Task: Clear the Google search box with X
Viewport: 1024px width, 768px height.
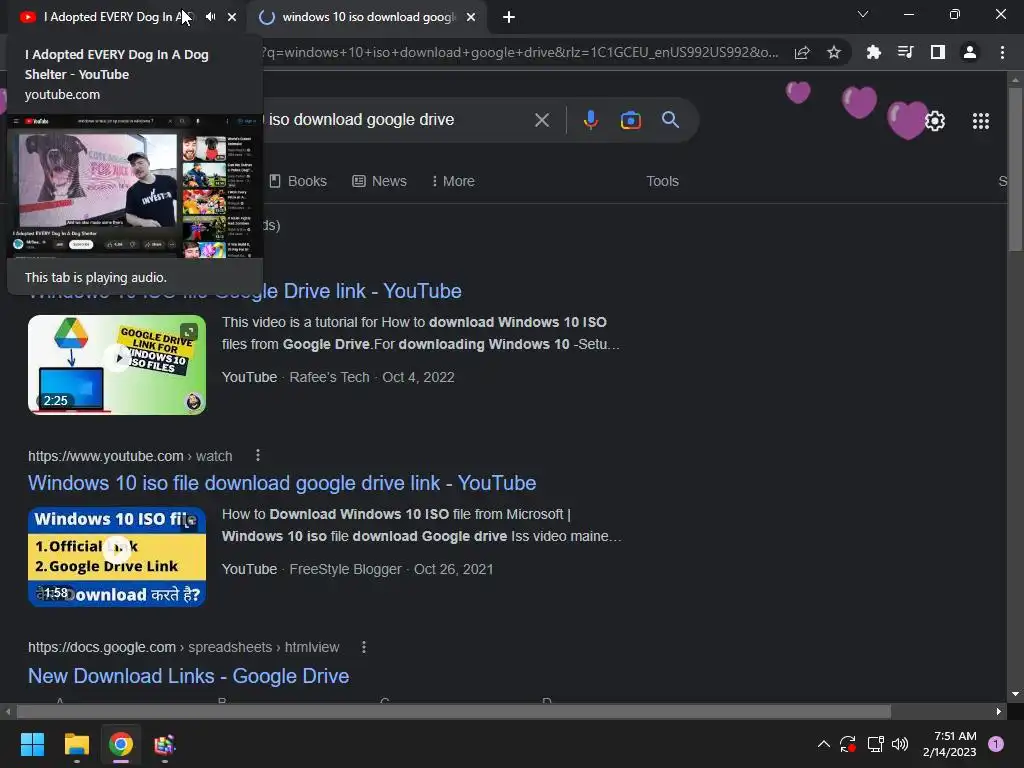Action: 541,120
